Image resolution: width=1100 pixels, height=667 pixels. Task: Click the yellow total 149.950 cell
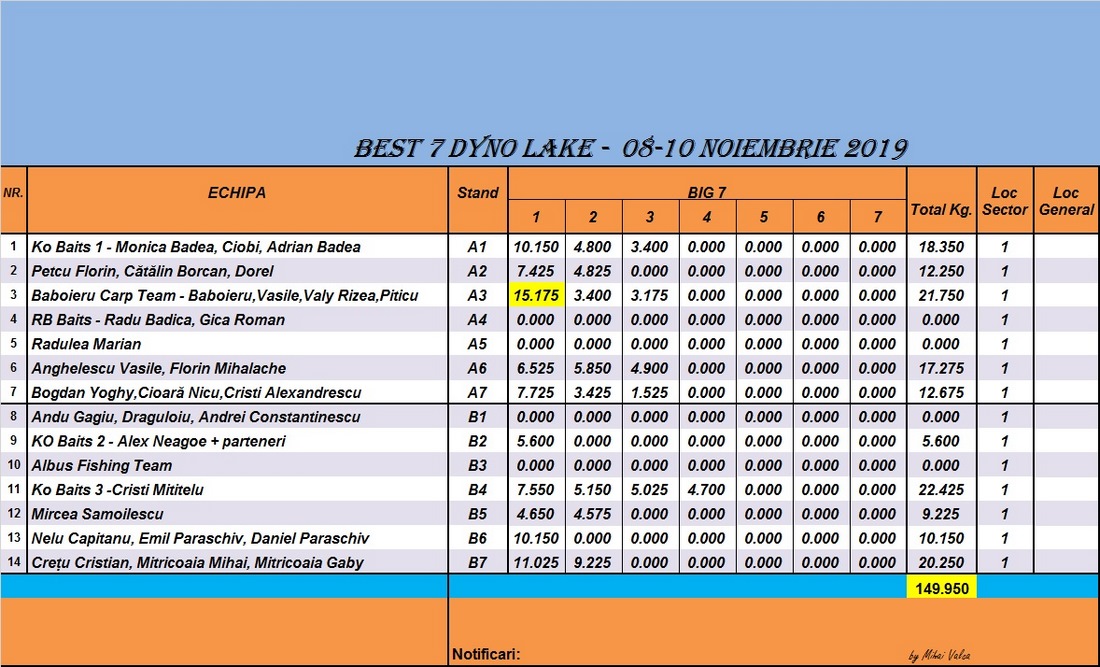(x=941, y=588)
